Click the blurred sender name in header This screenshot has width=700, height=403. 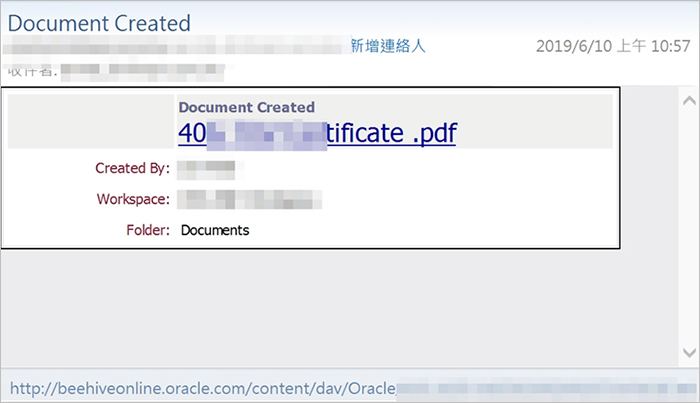[x=170, y=46]
